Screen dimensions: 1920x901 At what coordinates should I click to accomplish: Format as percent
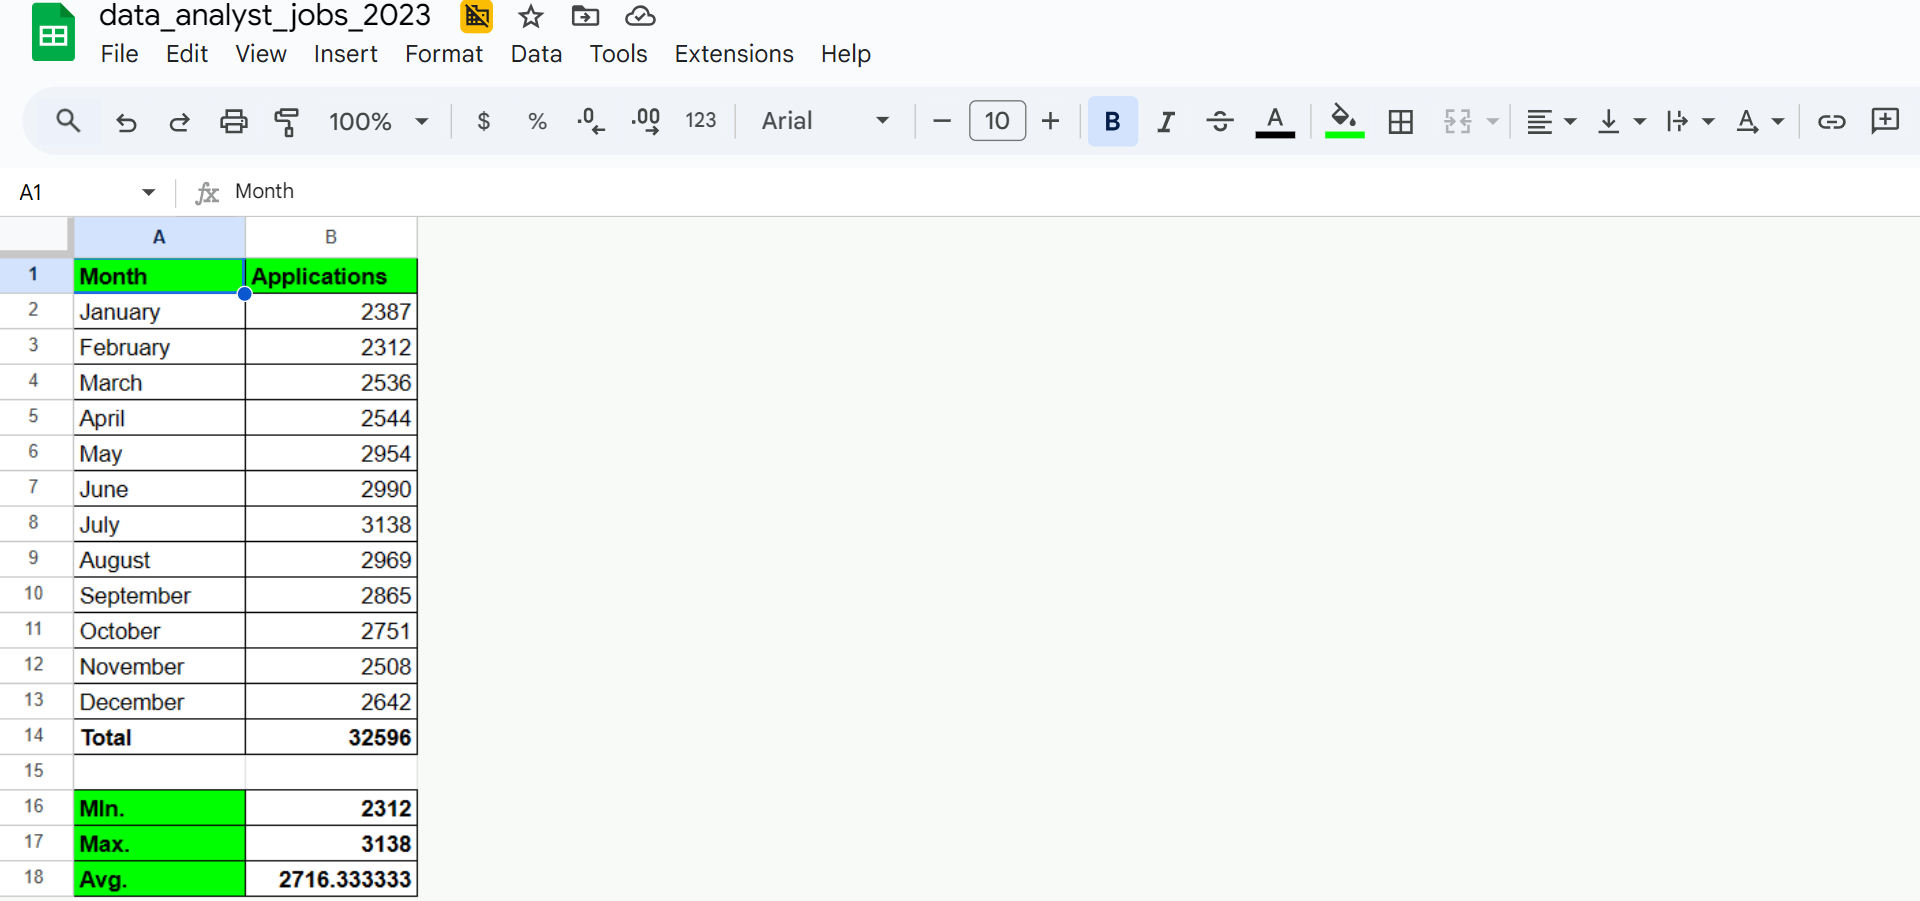pyautogui.click(x=537, y=121)
